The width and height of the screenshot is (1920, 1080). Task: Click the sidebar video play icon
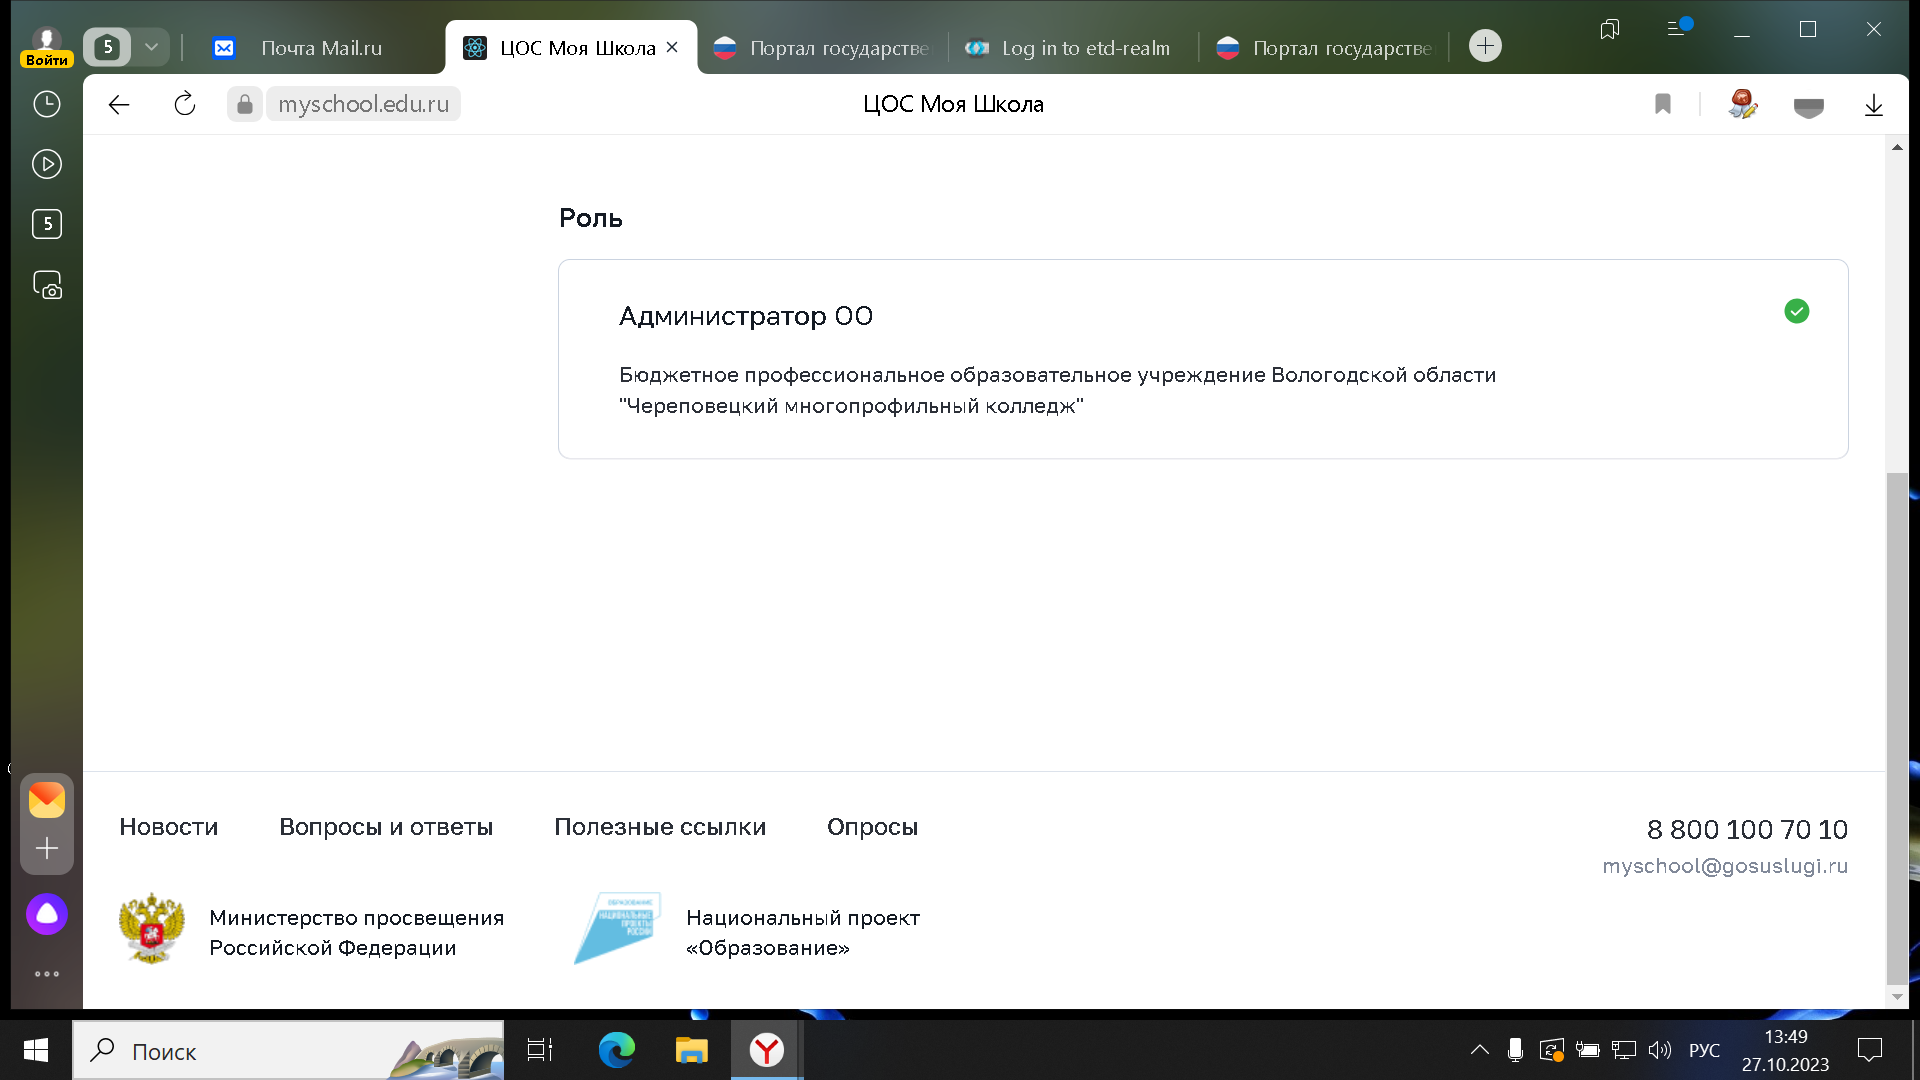tap(47, 164)
